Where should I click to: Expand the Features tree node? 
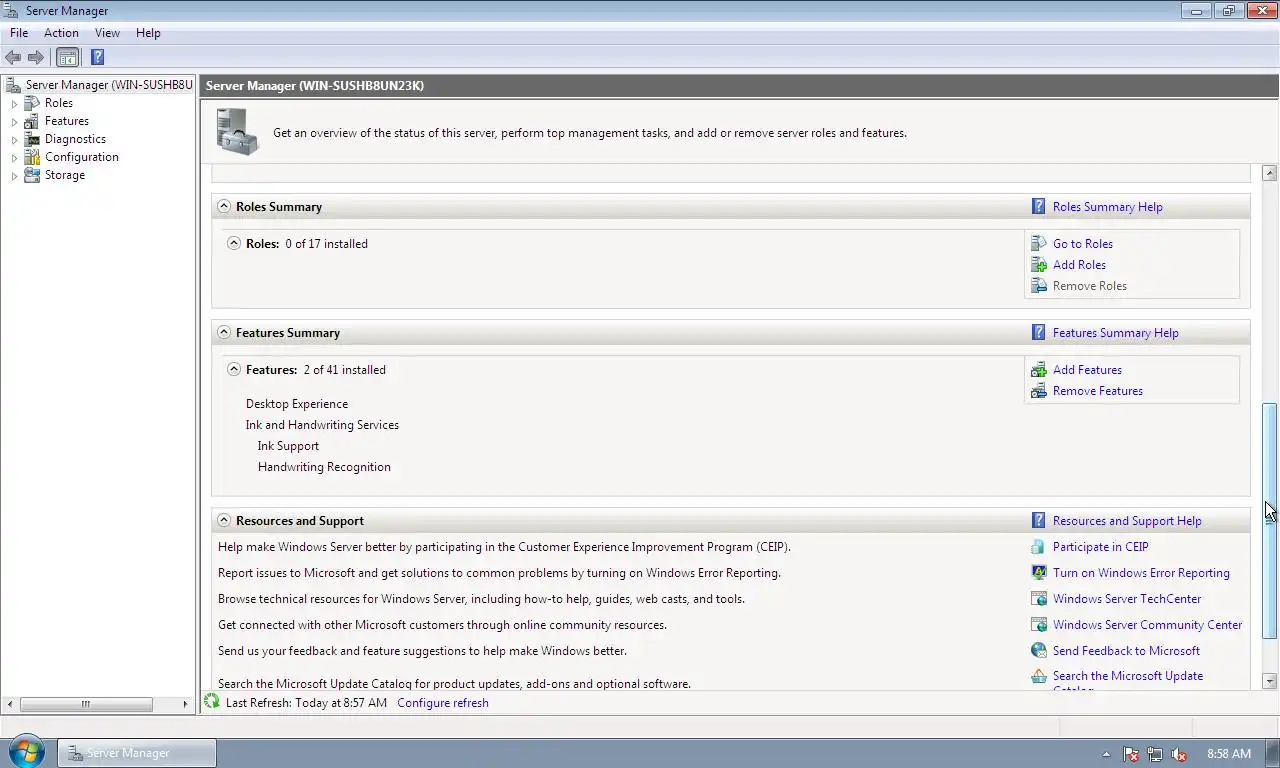[14, 122]
